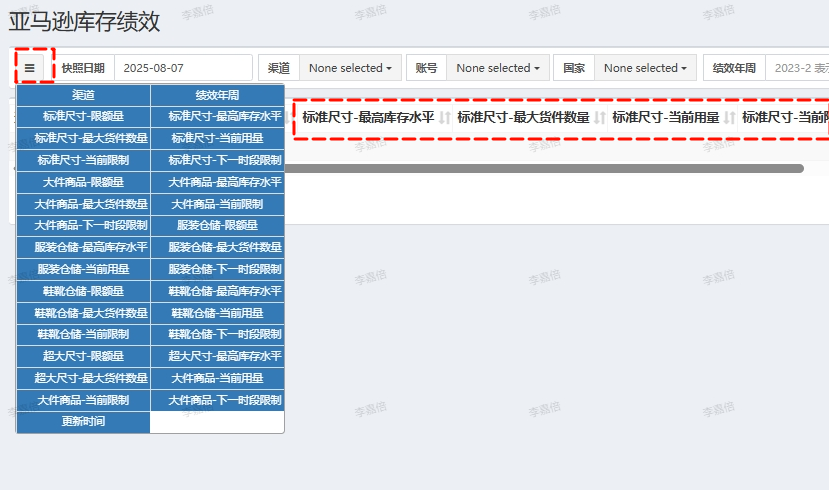
Task: Sort the 标准尺寸-最高库存水平 table column via its arrows
Action: click(x=445, y=117)
